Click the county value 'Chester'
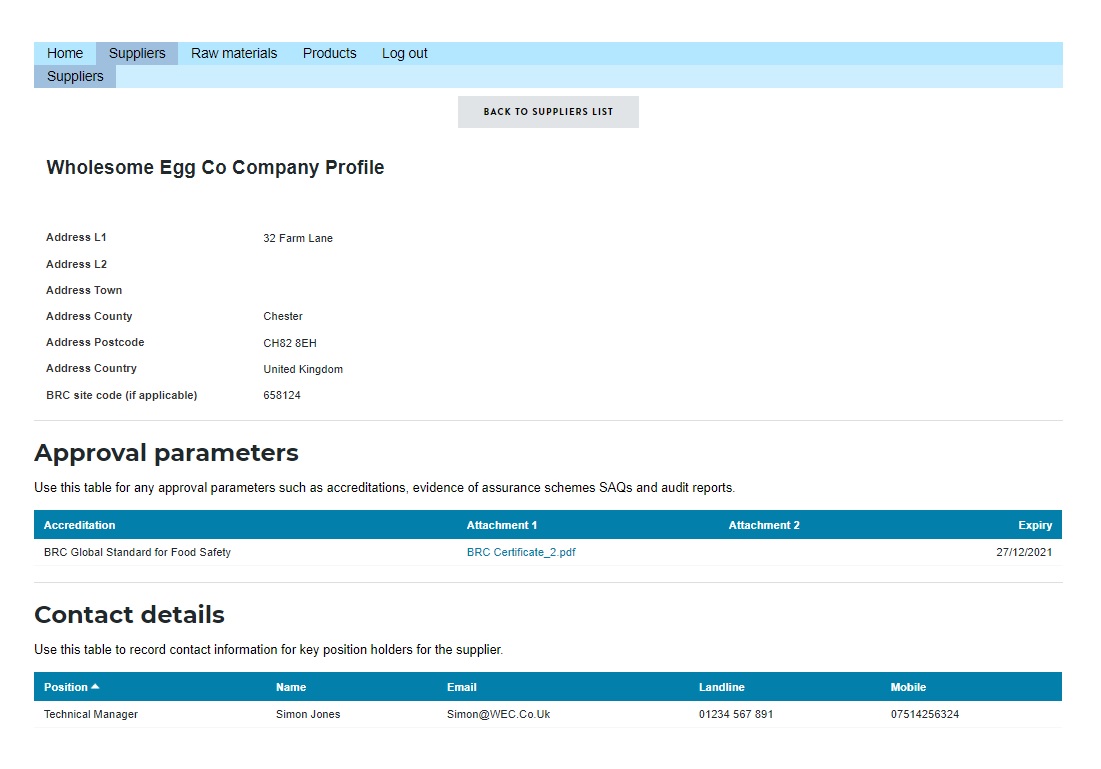Viewport: 1101px width, 769px height. [x=283, y=316]
